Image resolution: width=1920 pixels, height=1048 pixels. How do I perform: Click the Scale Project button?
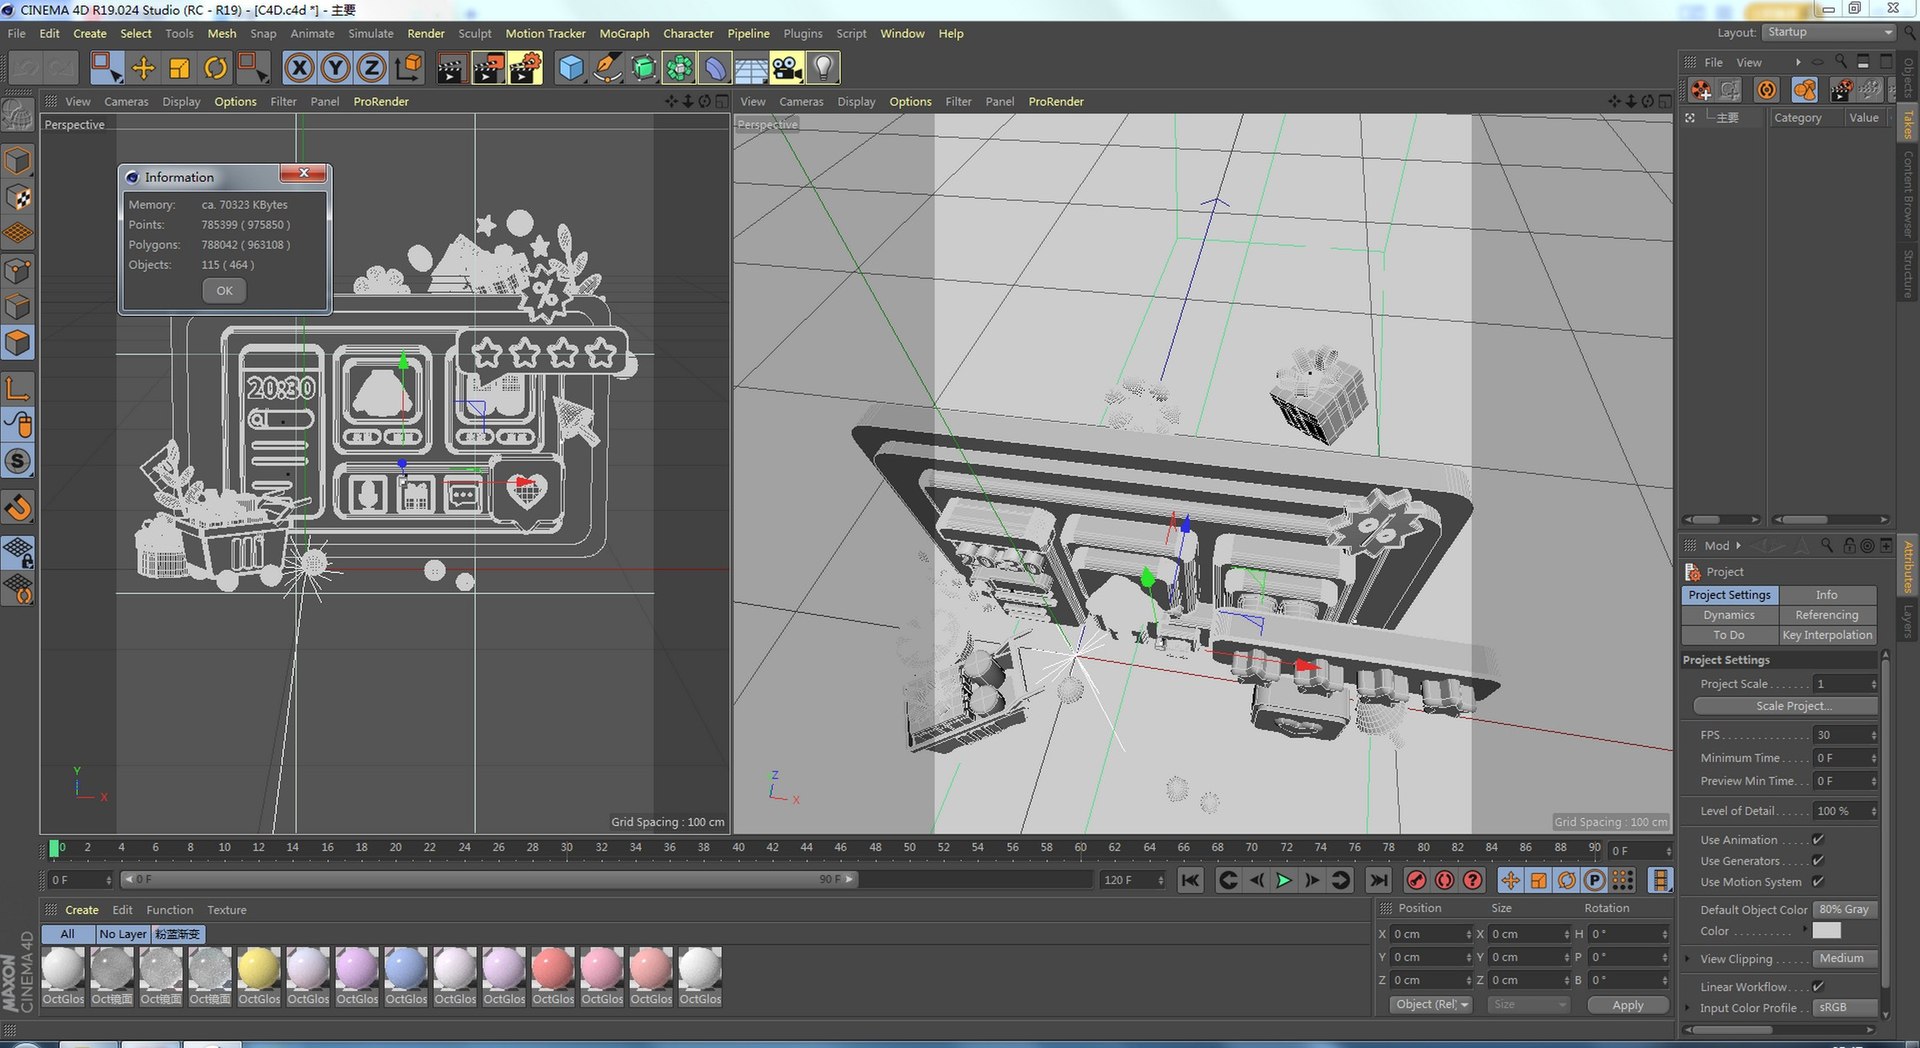coord(1786,706)
